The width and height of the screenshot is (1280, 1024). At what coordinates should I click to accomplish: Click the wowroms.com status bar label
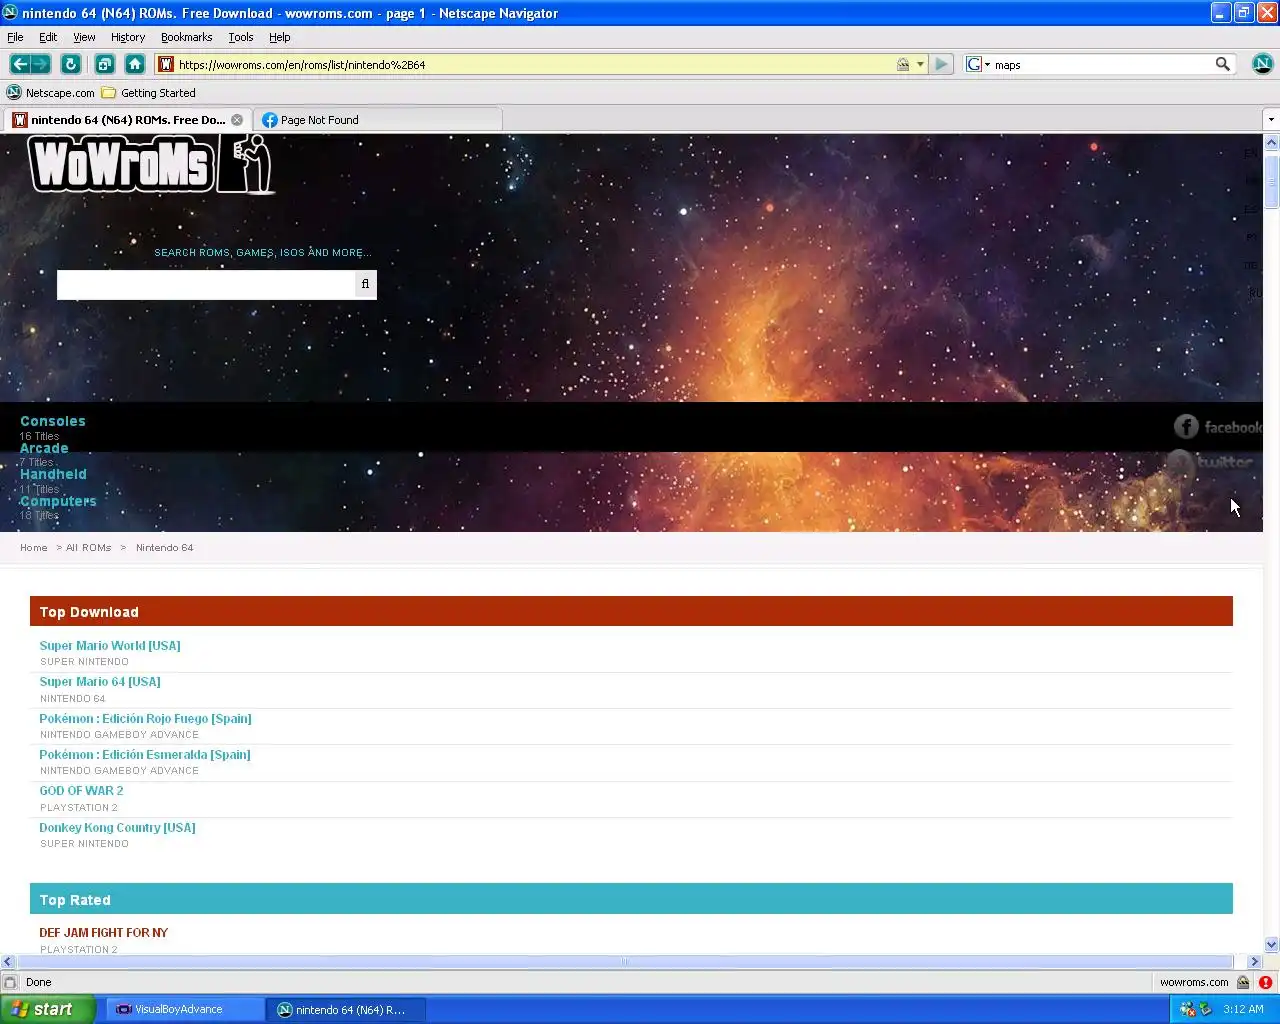(1194, 982)
